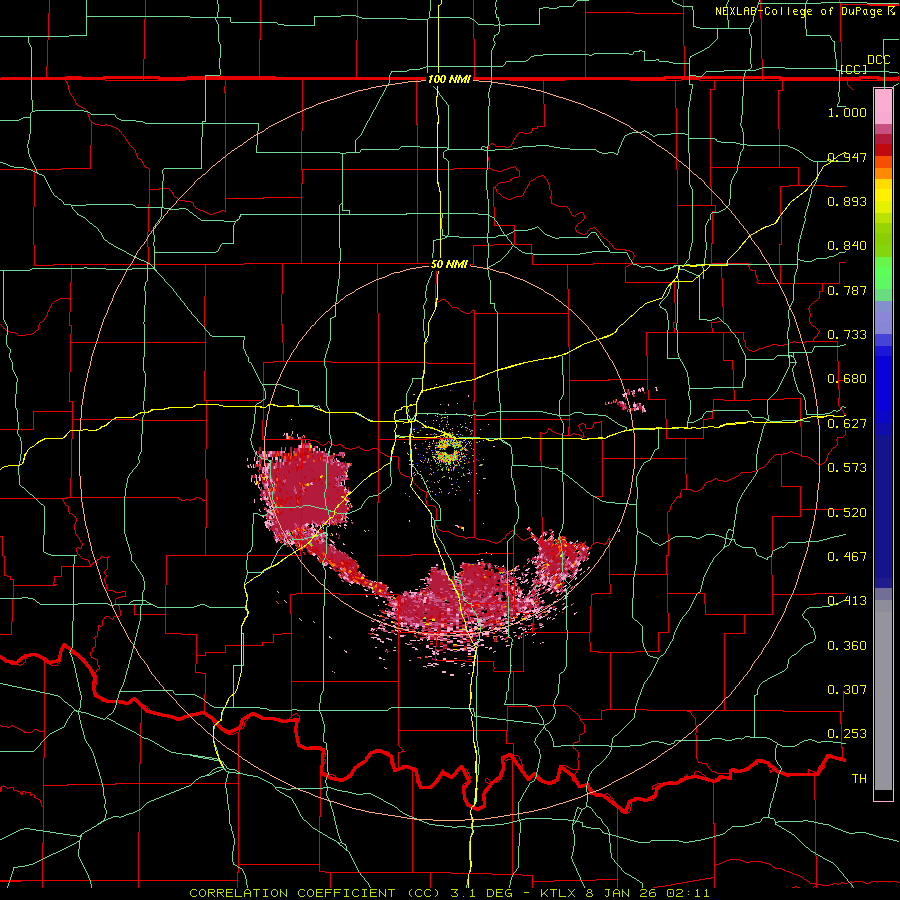This screenshot has height=900, width=900.
Task: Select the 0.733 scale value
Action: [x=847, y=335]
